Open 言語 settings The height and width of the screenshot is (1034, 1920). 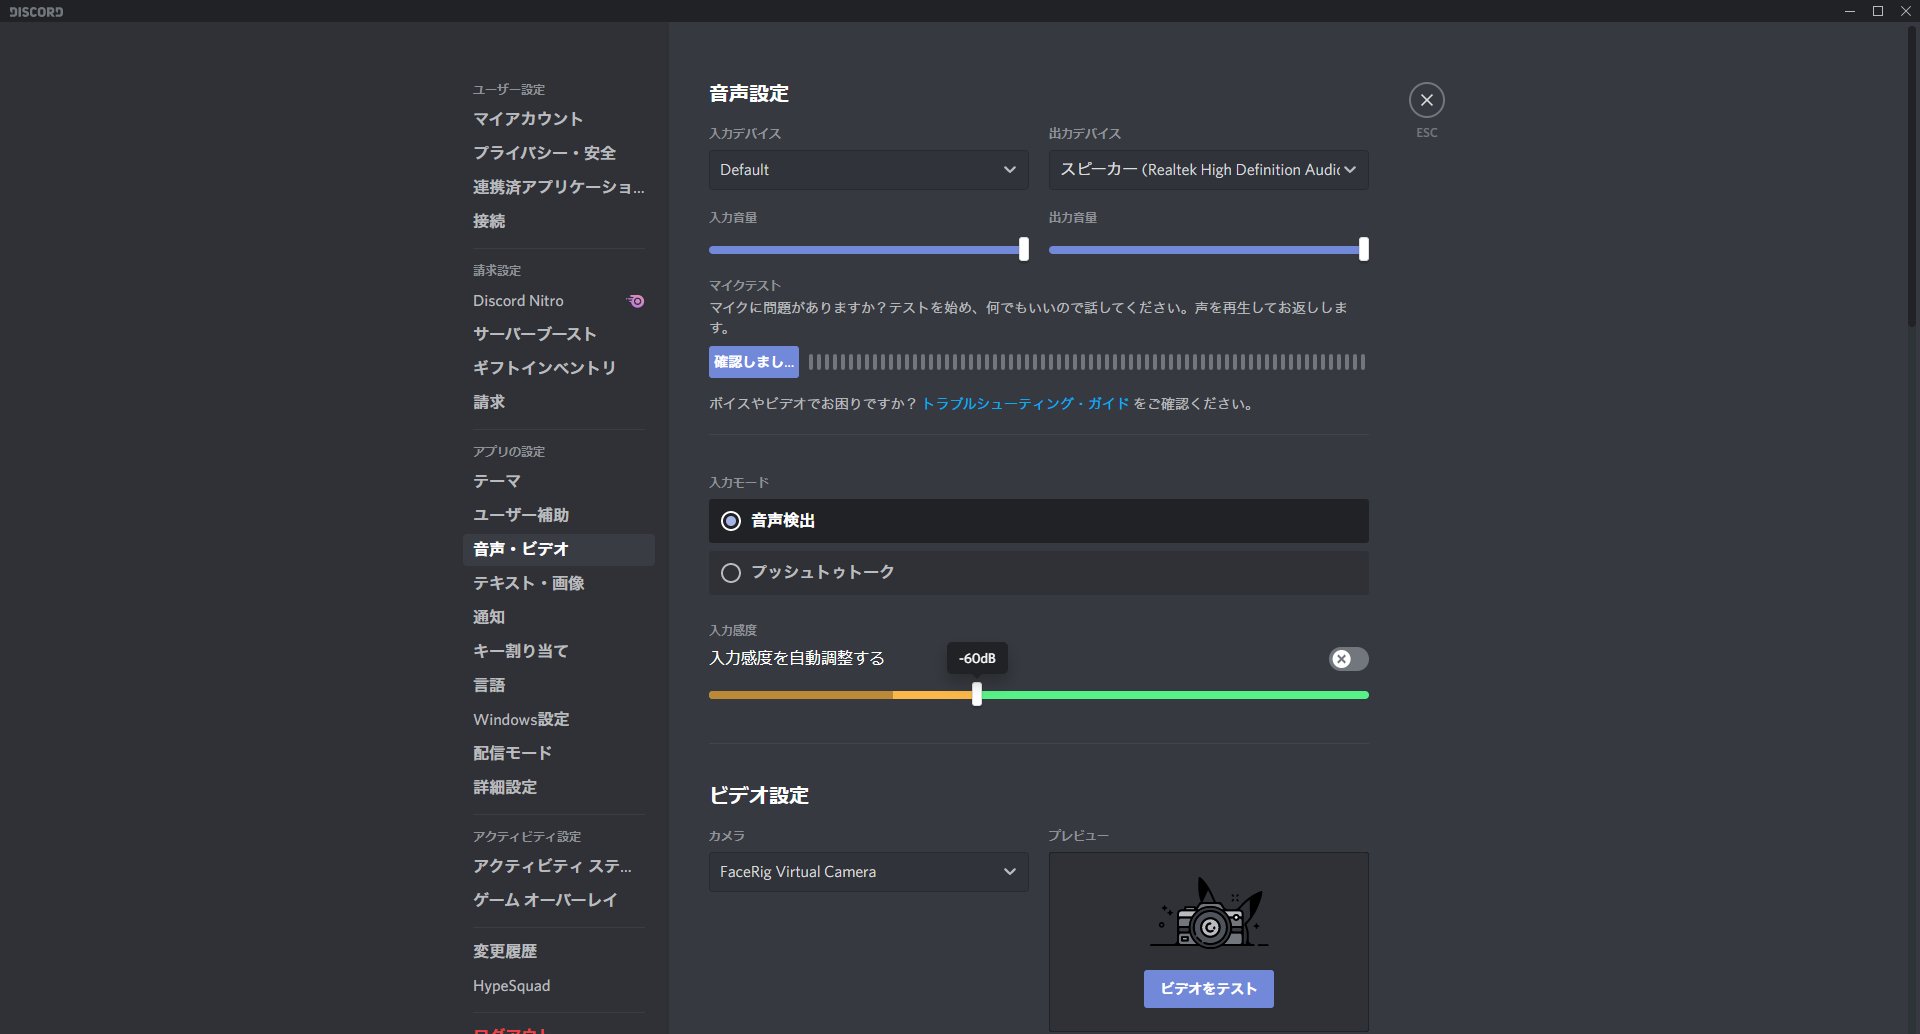(x=491, y=684)
